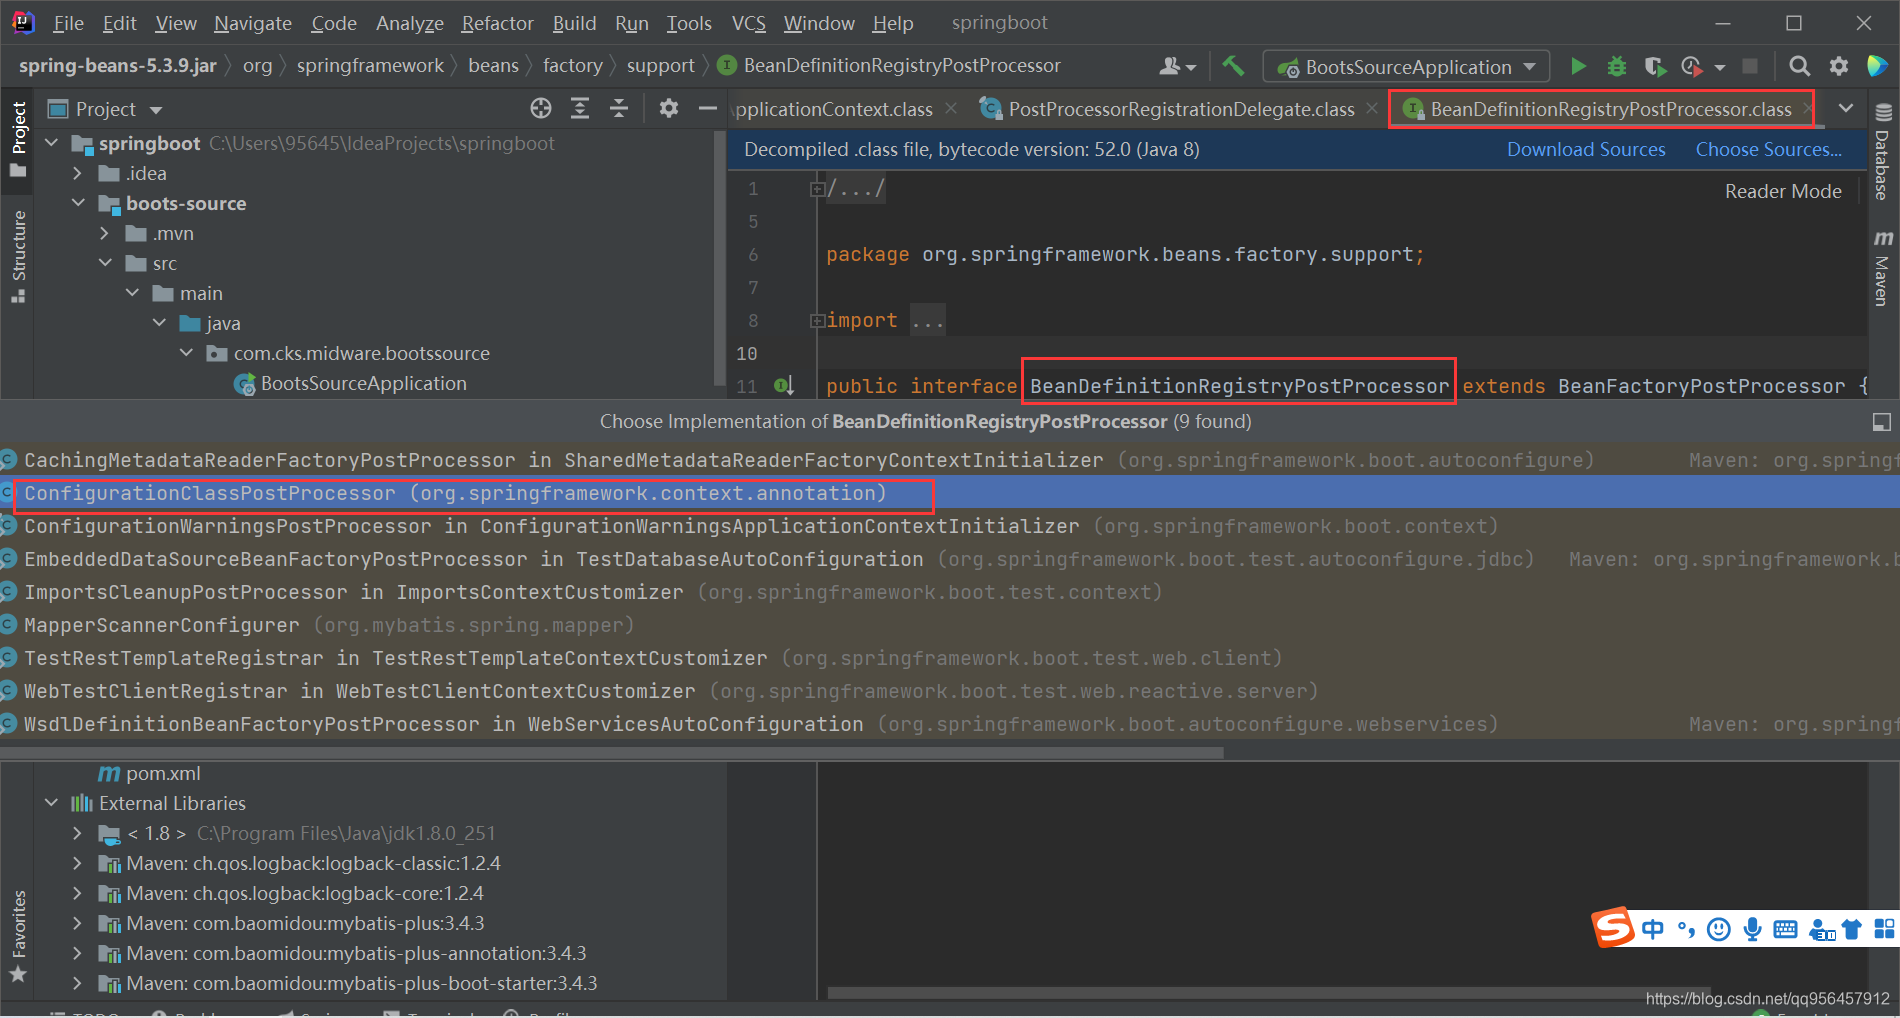
Task: Select CachingMetadataReaderFactoryPostProcessor row
Action: [950, 460]
